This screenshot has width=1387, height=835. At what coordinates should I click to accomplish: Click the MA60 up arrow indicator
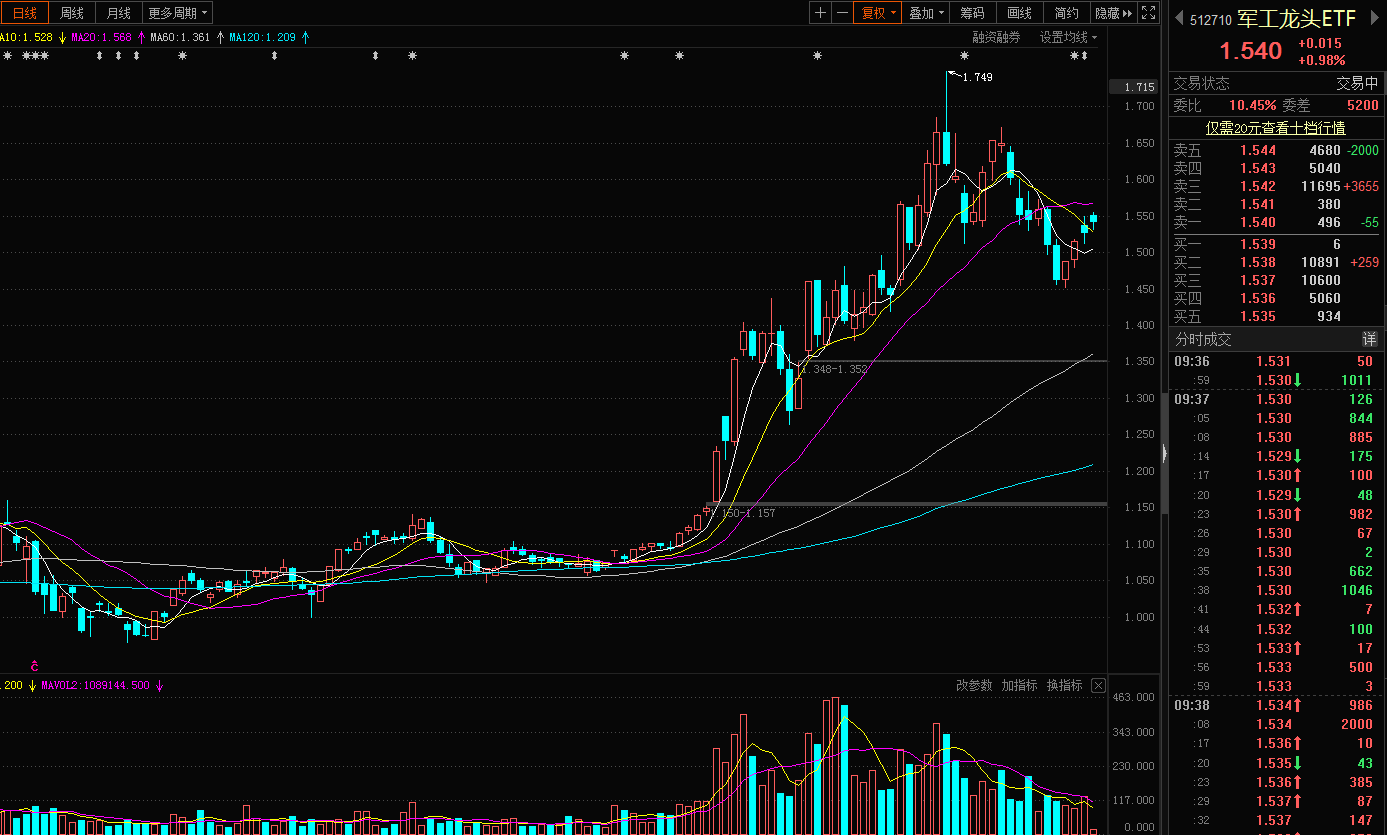coord(220,37)
